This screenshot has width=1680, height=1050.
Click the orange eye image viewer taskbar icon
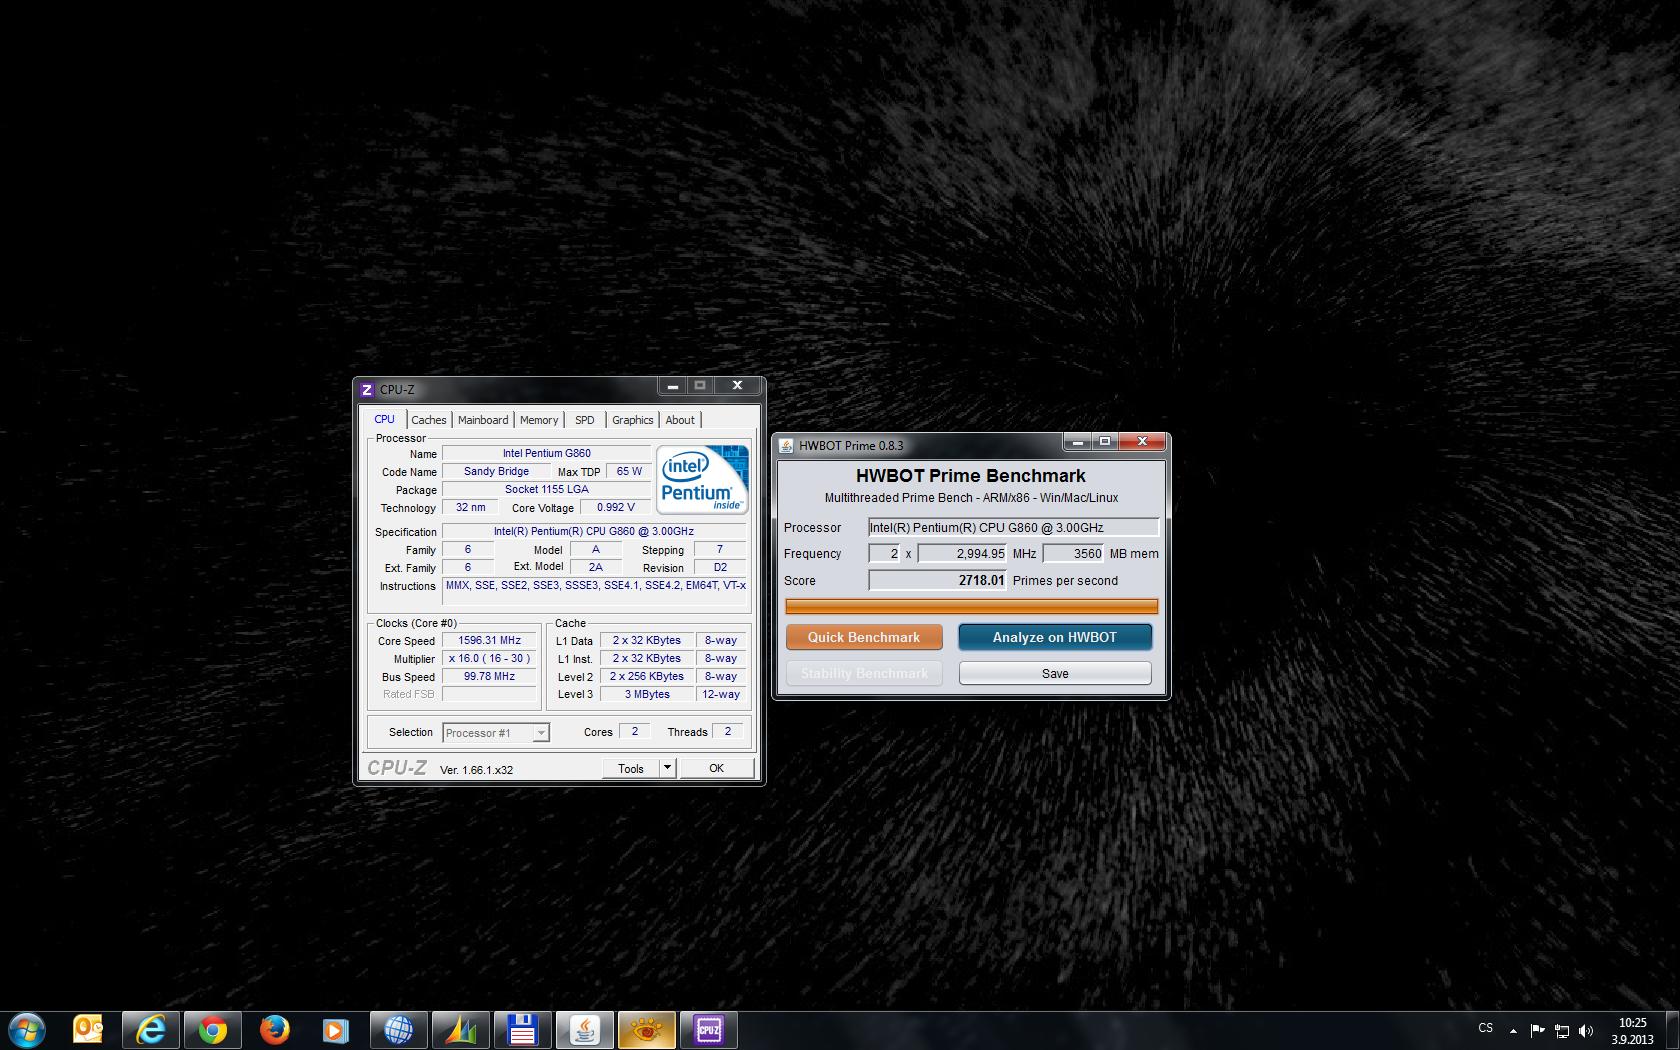pyautogui.click(x=646, y=1029)
